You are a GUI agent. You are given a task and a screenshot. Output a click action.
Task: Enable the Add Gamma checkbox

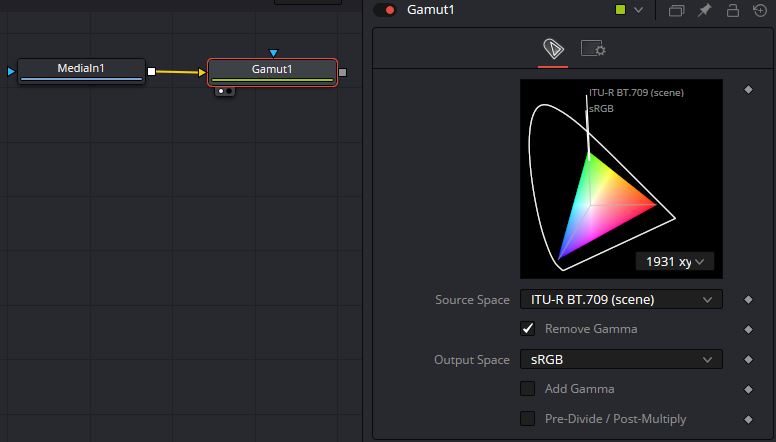528,389
